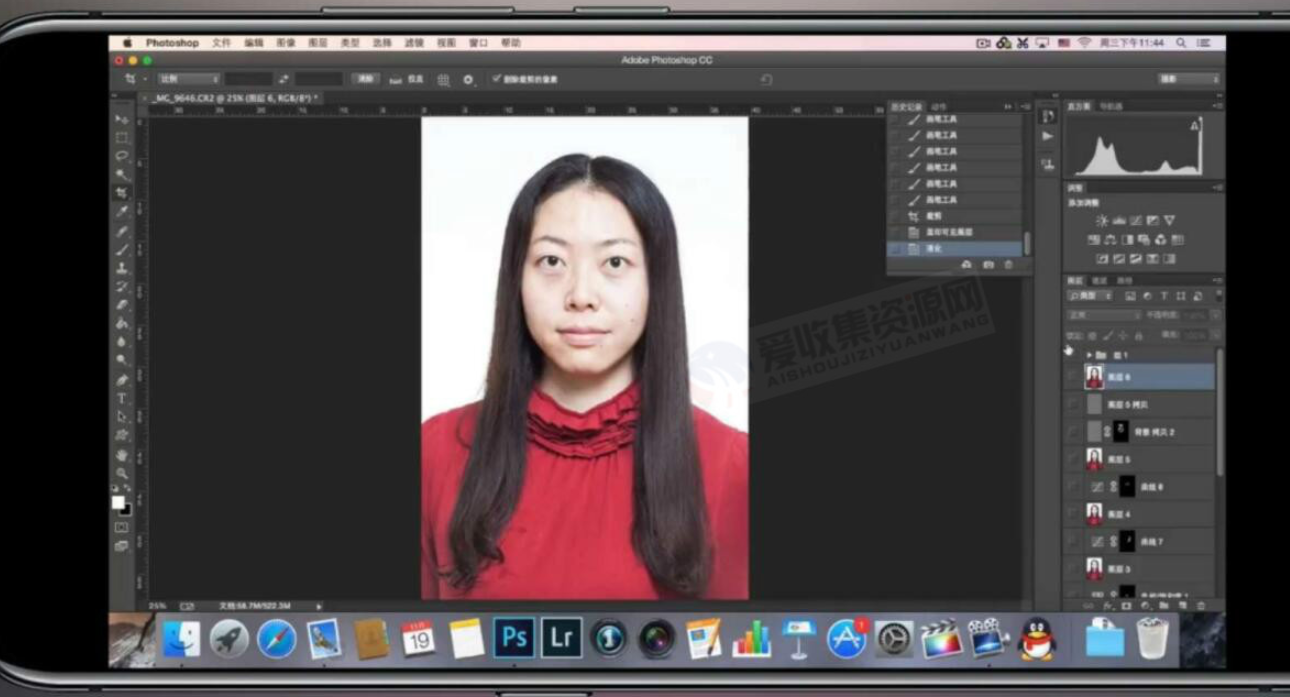Toggle visibility of layer 曲线 7
Screen dimensions: 1290x697
(1073, 541)
